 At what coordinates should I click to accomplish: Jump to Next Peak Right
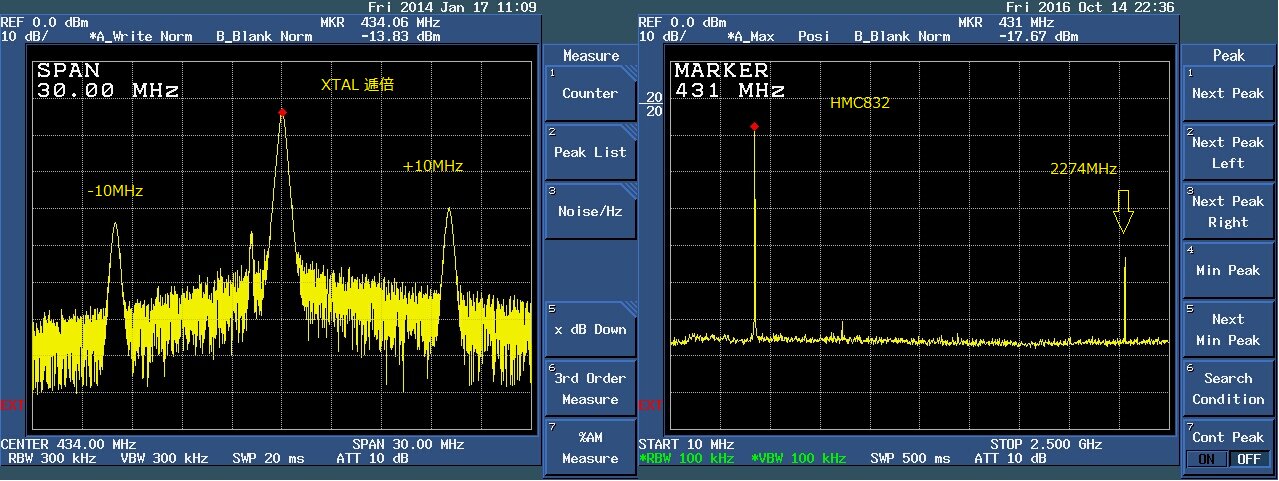[1228, 212]
